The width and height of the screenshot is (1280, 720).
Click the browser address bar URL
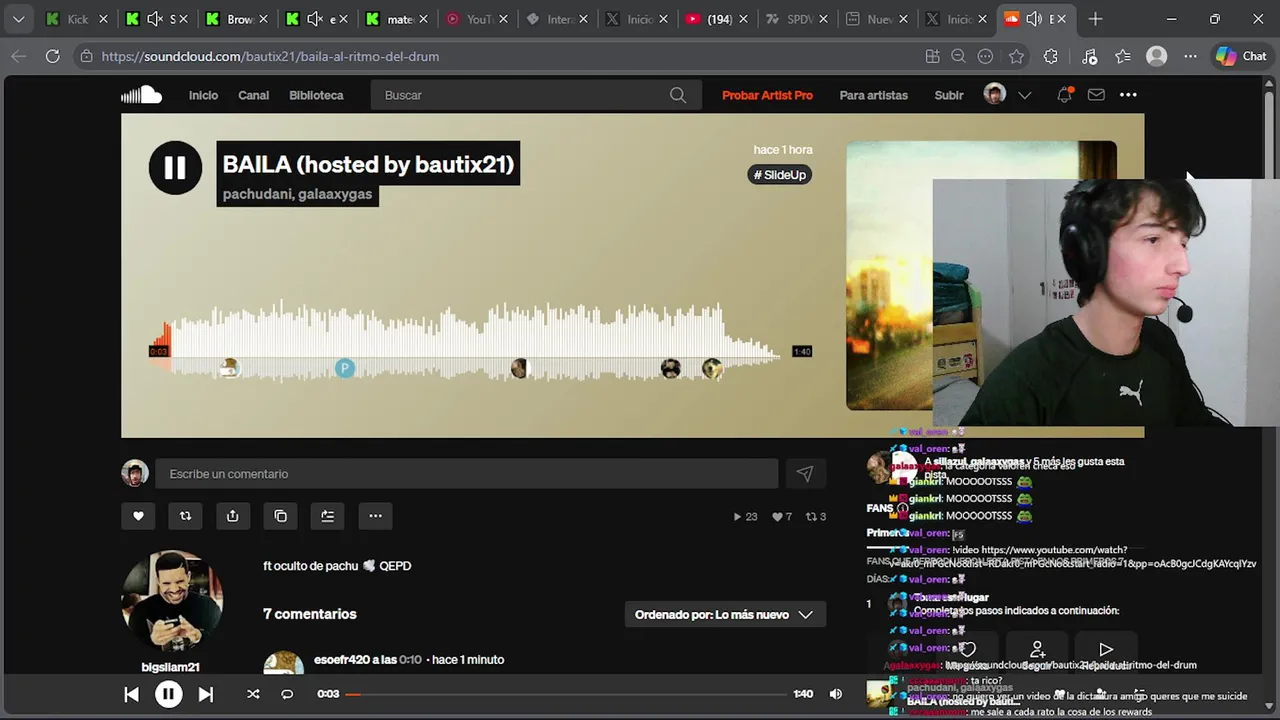click(270, 57)
